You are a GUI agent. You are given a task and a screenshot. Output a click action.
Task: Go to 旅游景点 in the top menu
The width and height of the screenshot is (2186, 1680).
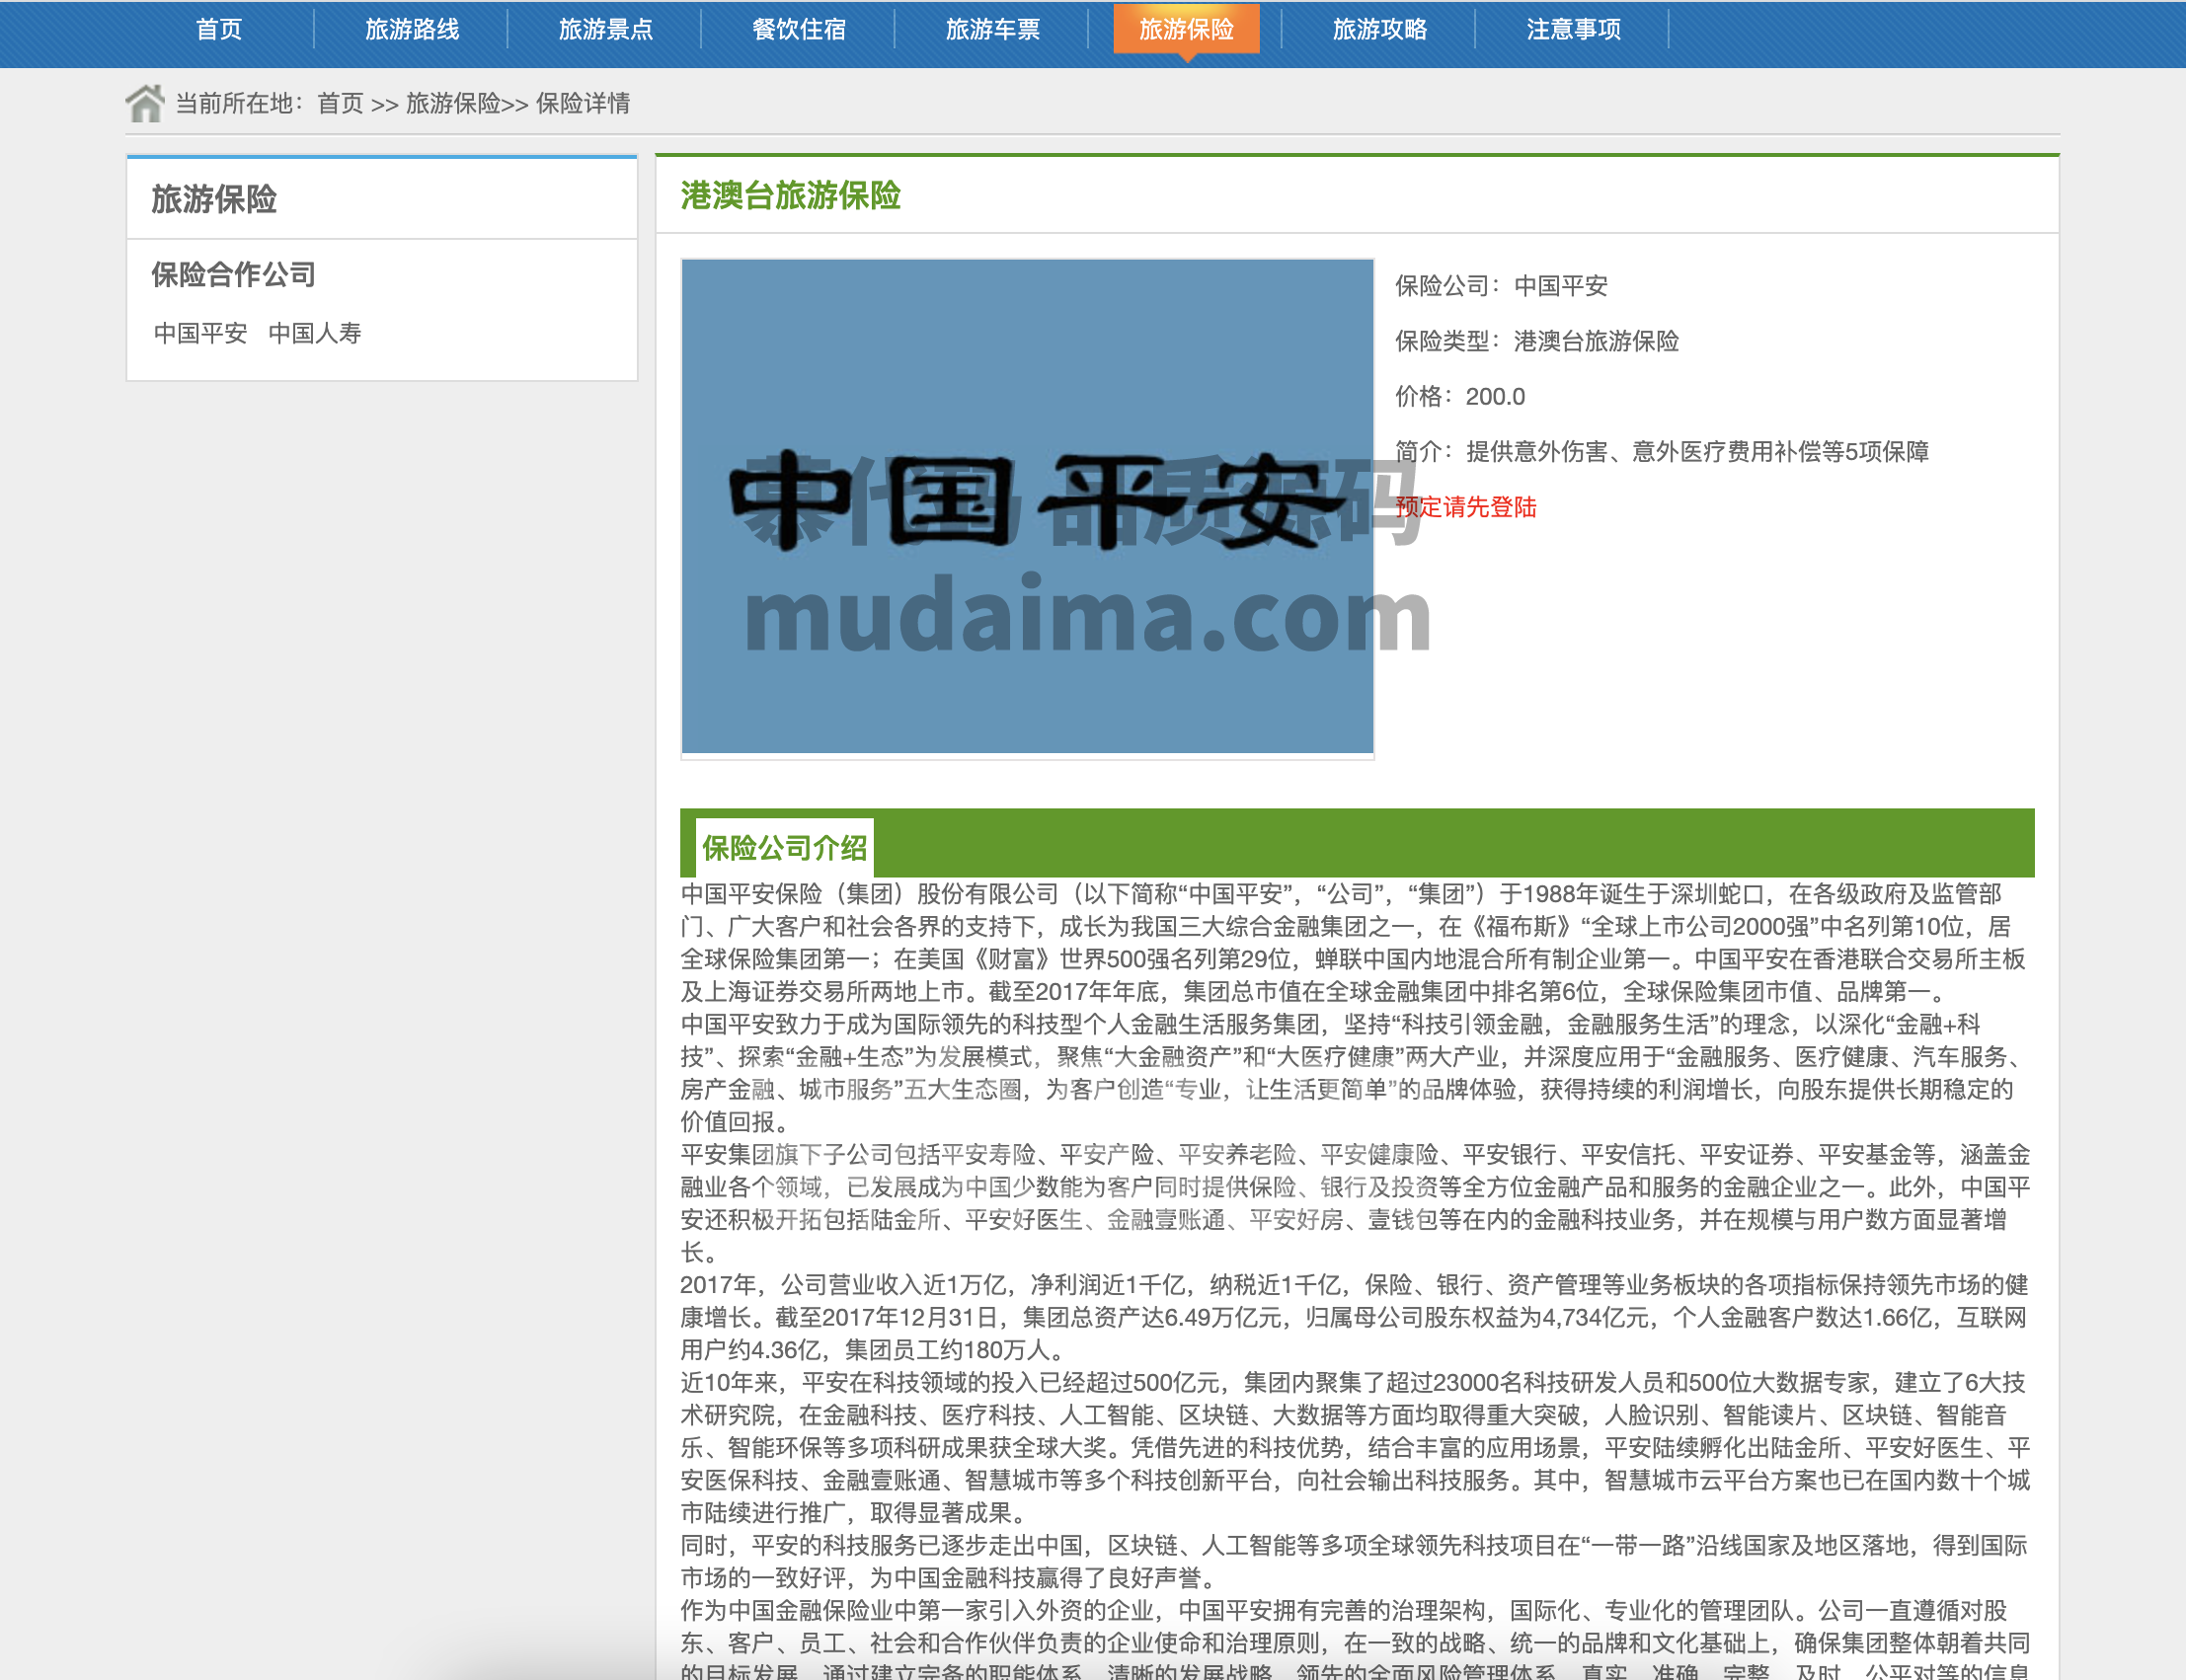click(x=605, y=29)
